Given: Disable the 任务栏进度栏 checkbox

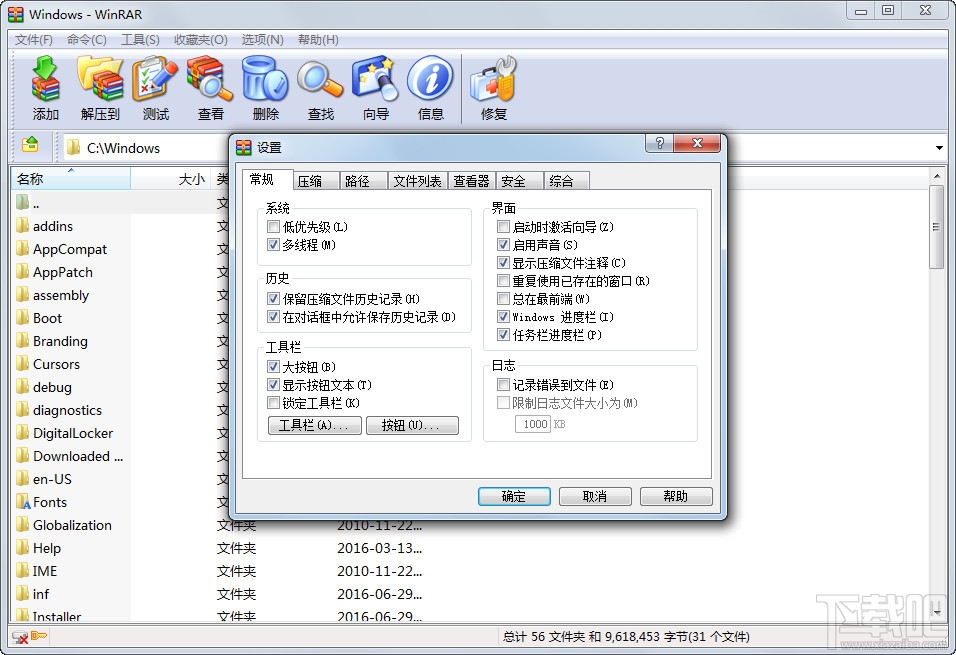Looking at the screenshot, I should pos(501,335).
